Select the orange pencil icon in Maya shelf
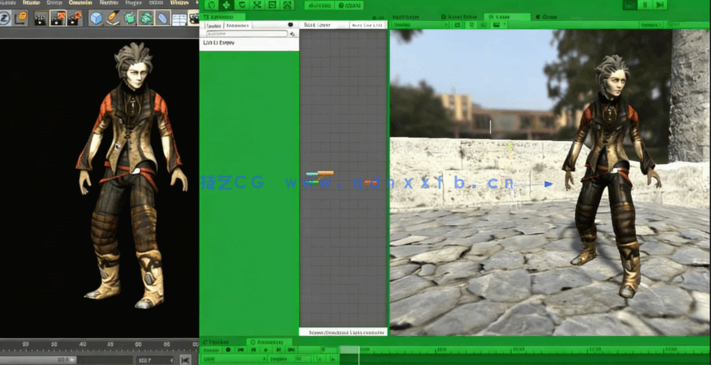711x365 pixels. coord(112,18)
